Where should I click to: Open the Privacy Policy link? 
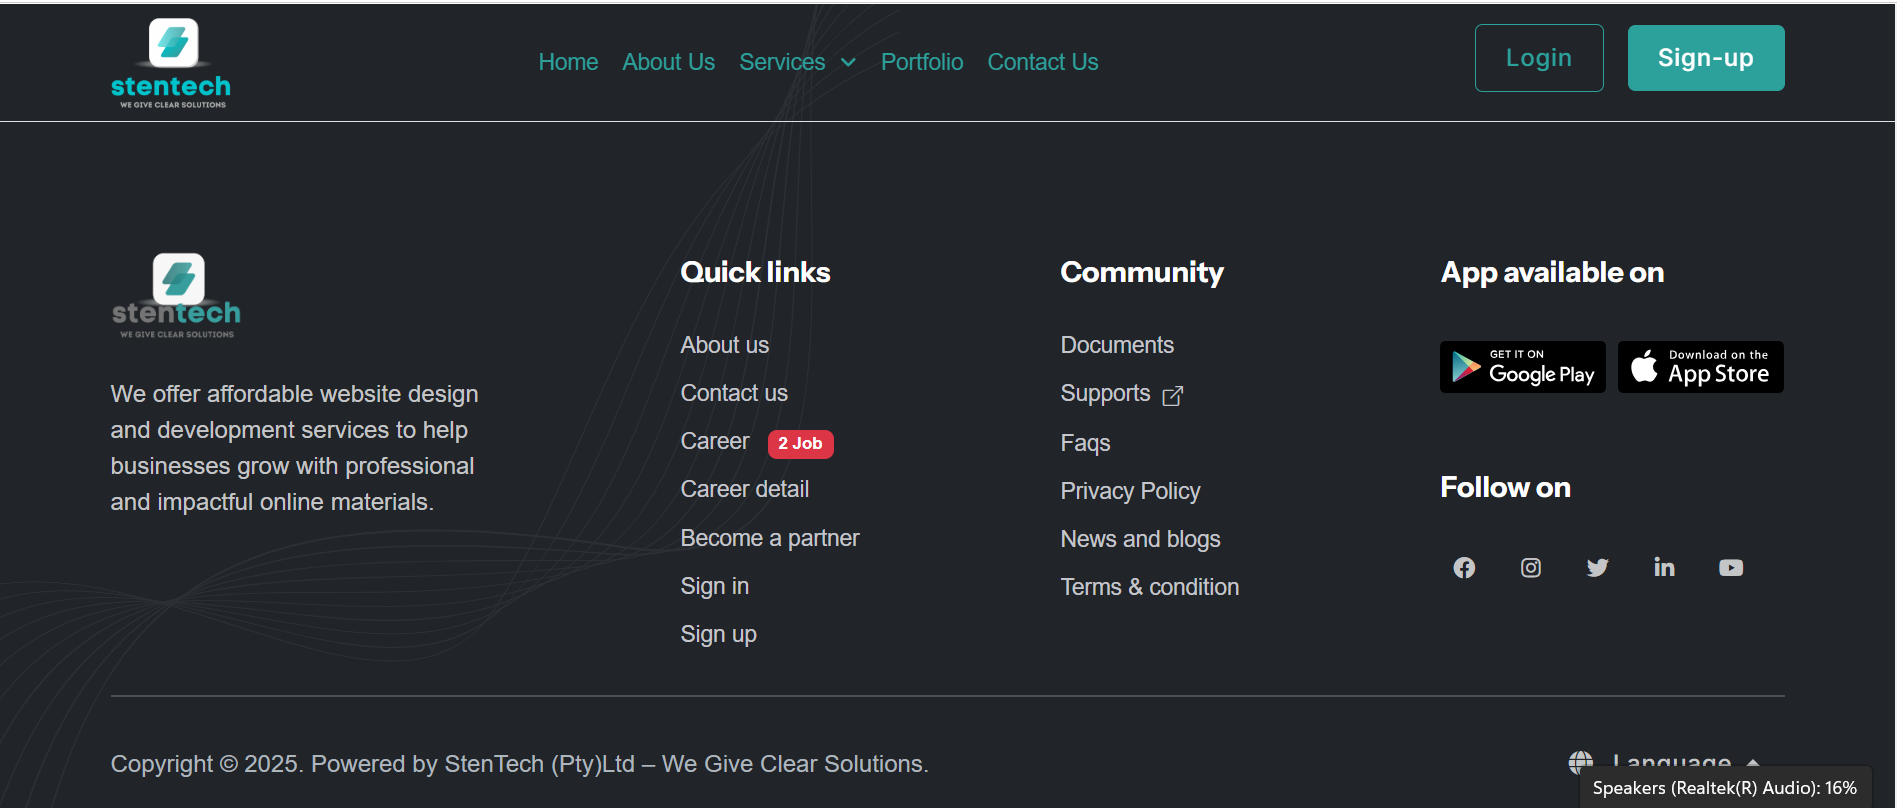coord(1130,491)
